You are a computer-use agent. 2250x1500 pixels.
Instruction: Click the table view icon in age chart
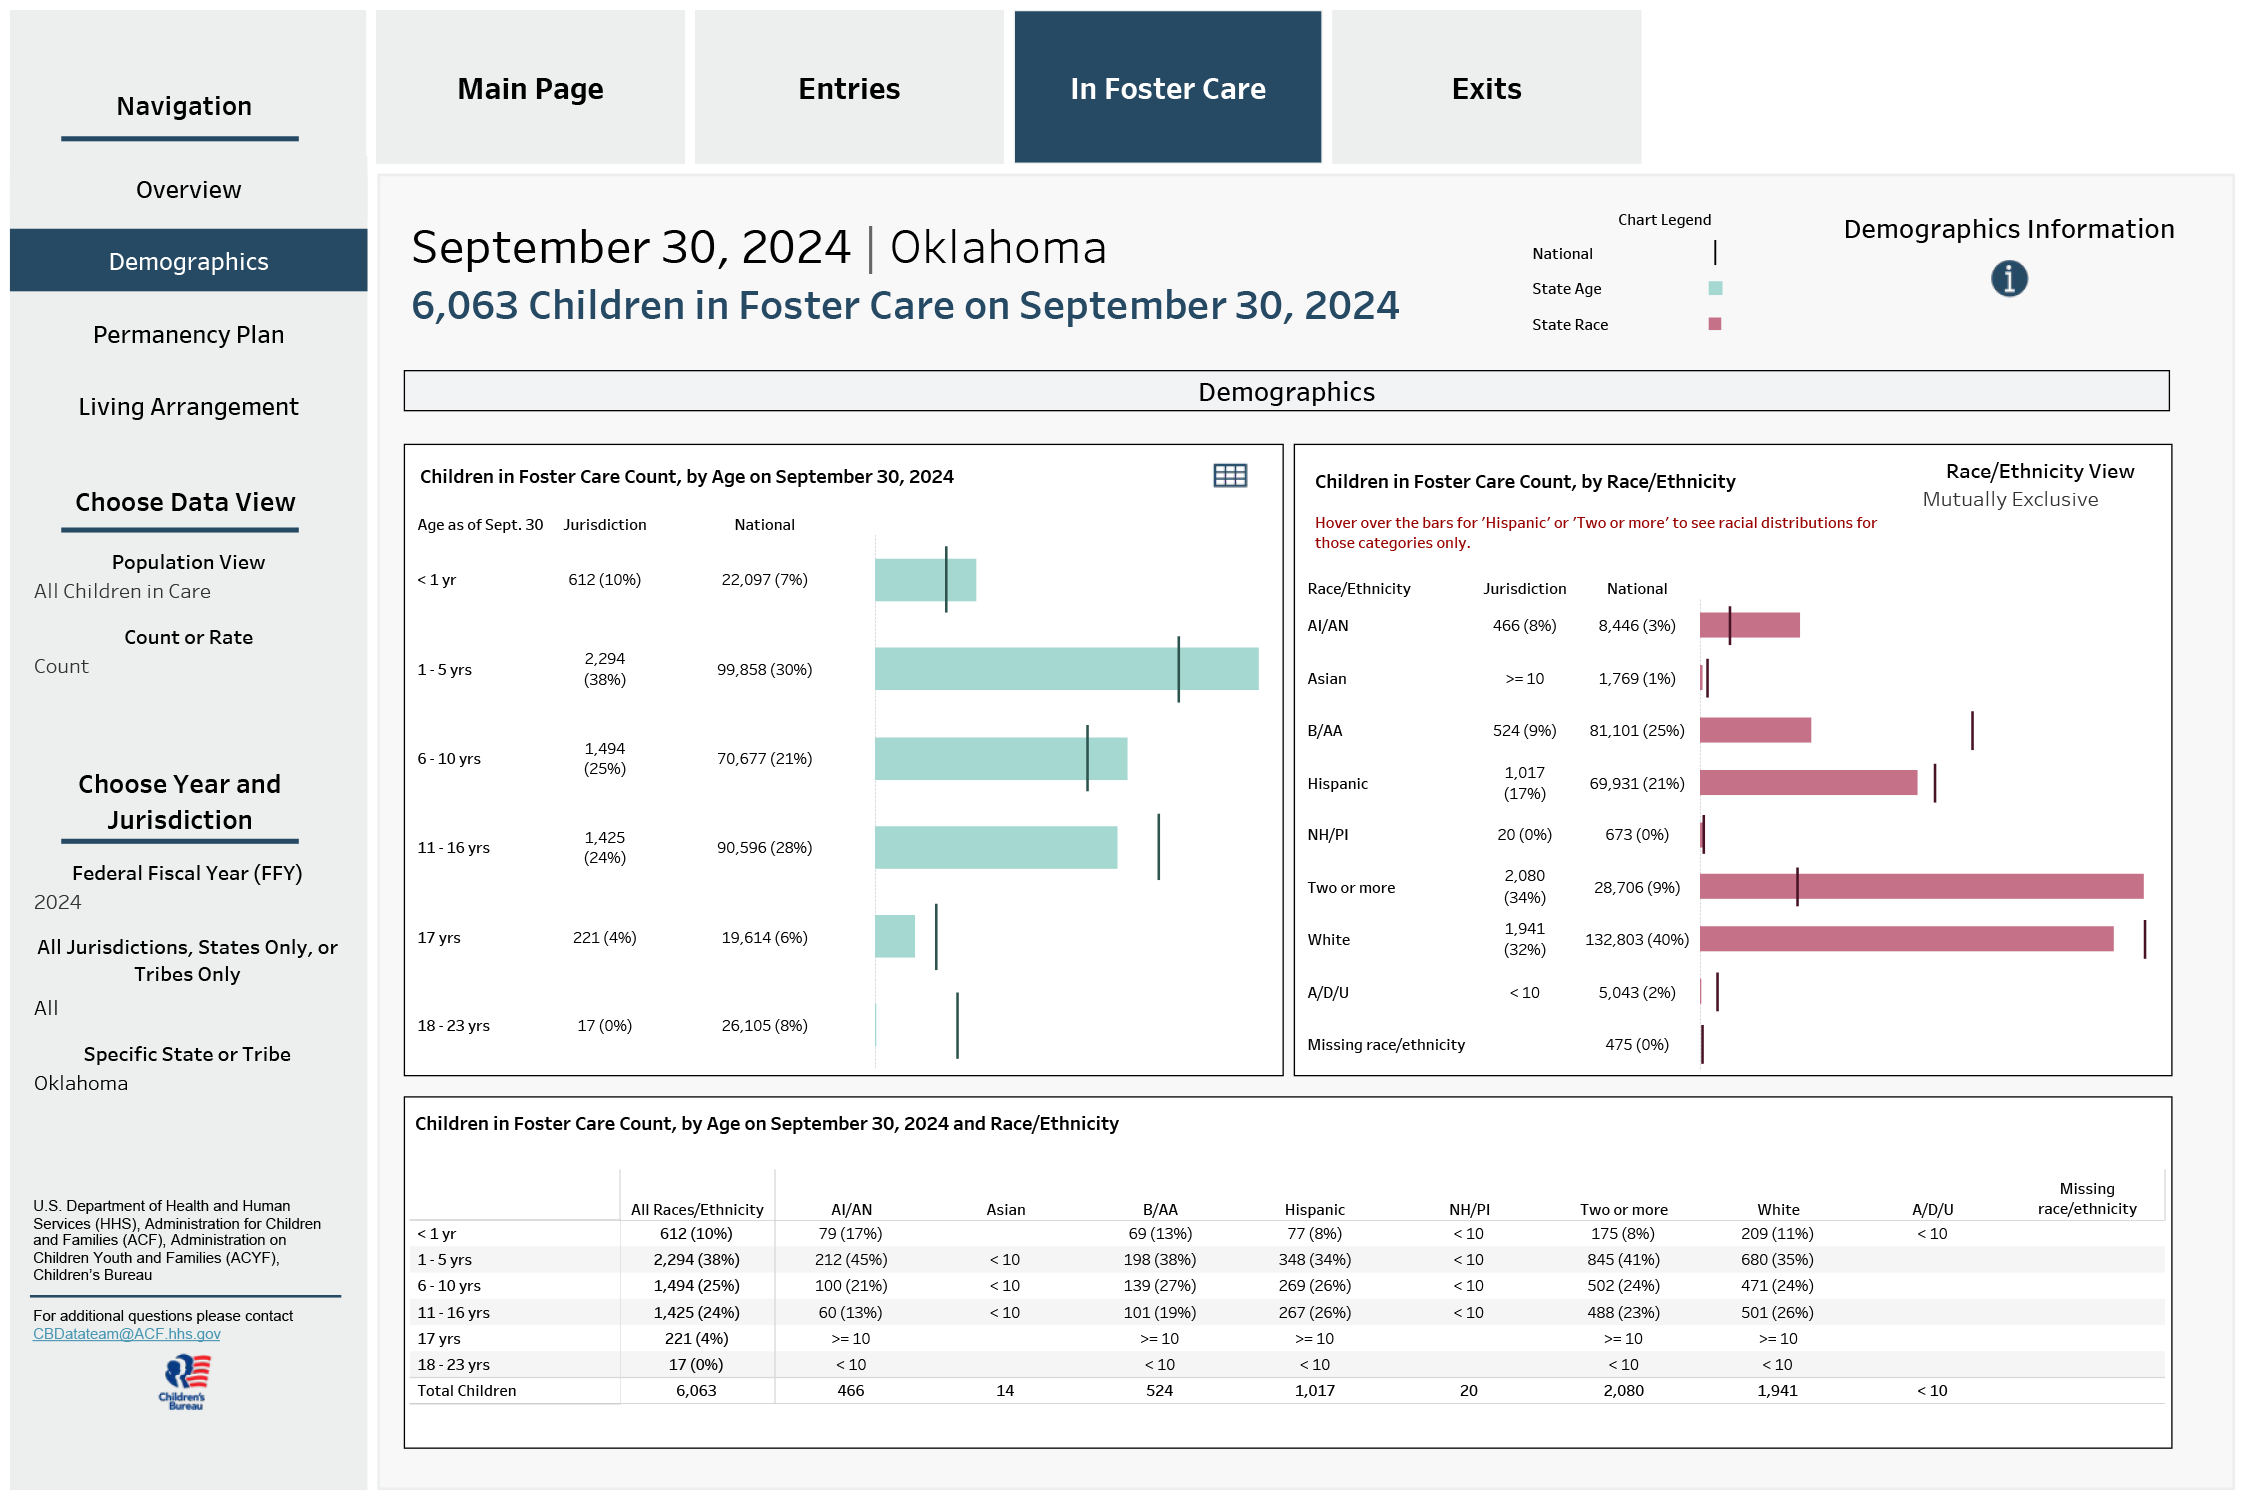(1229, 476)
